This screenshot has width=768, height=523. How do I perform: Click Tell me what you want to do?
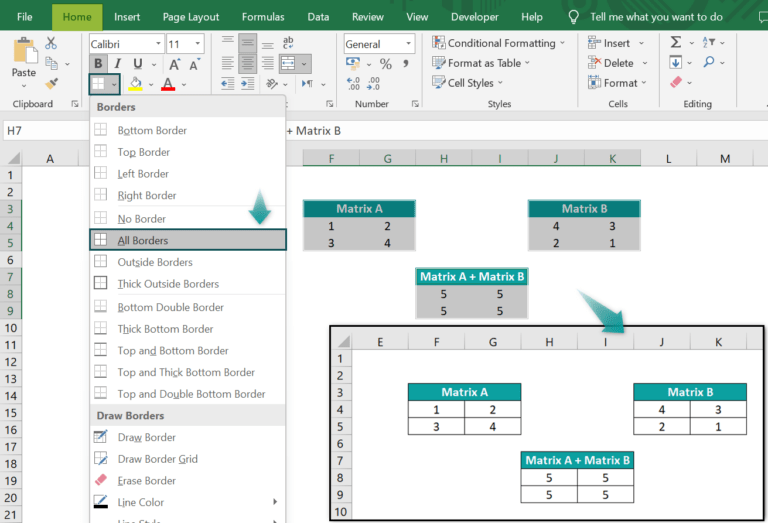click(656, 17)
